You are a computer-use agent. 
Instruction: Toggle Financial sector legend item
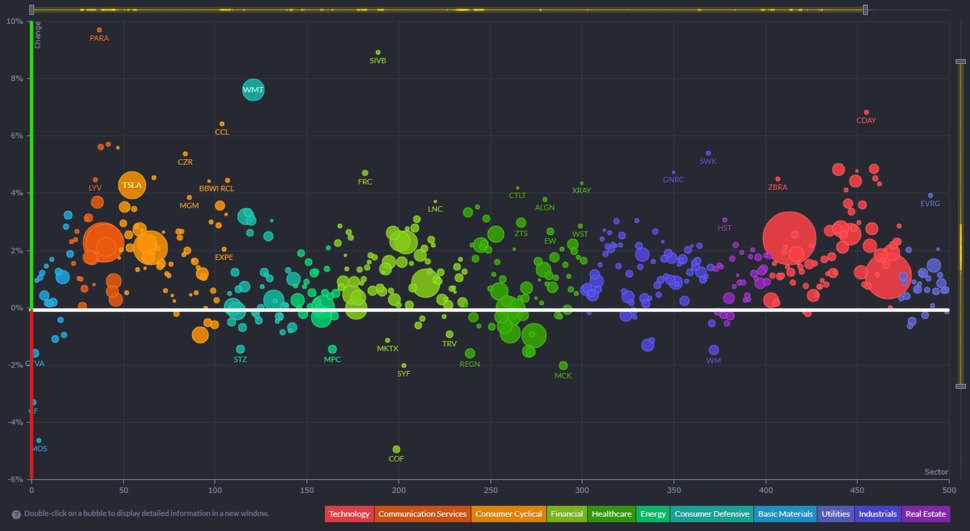pos(567,514)
